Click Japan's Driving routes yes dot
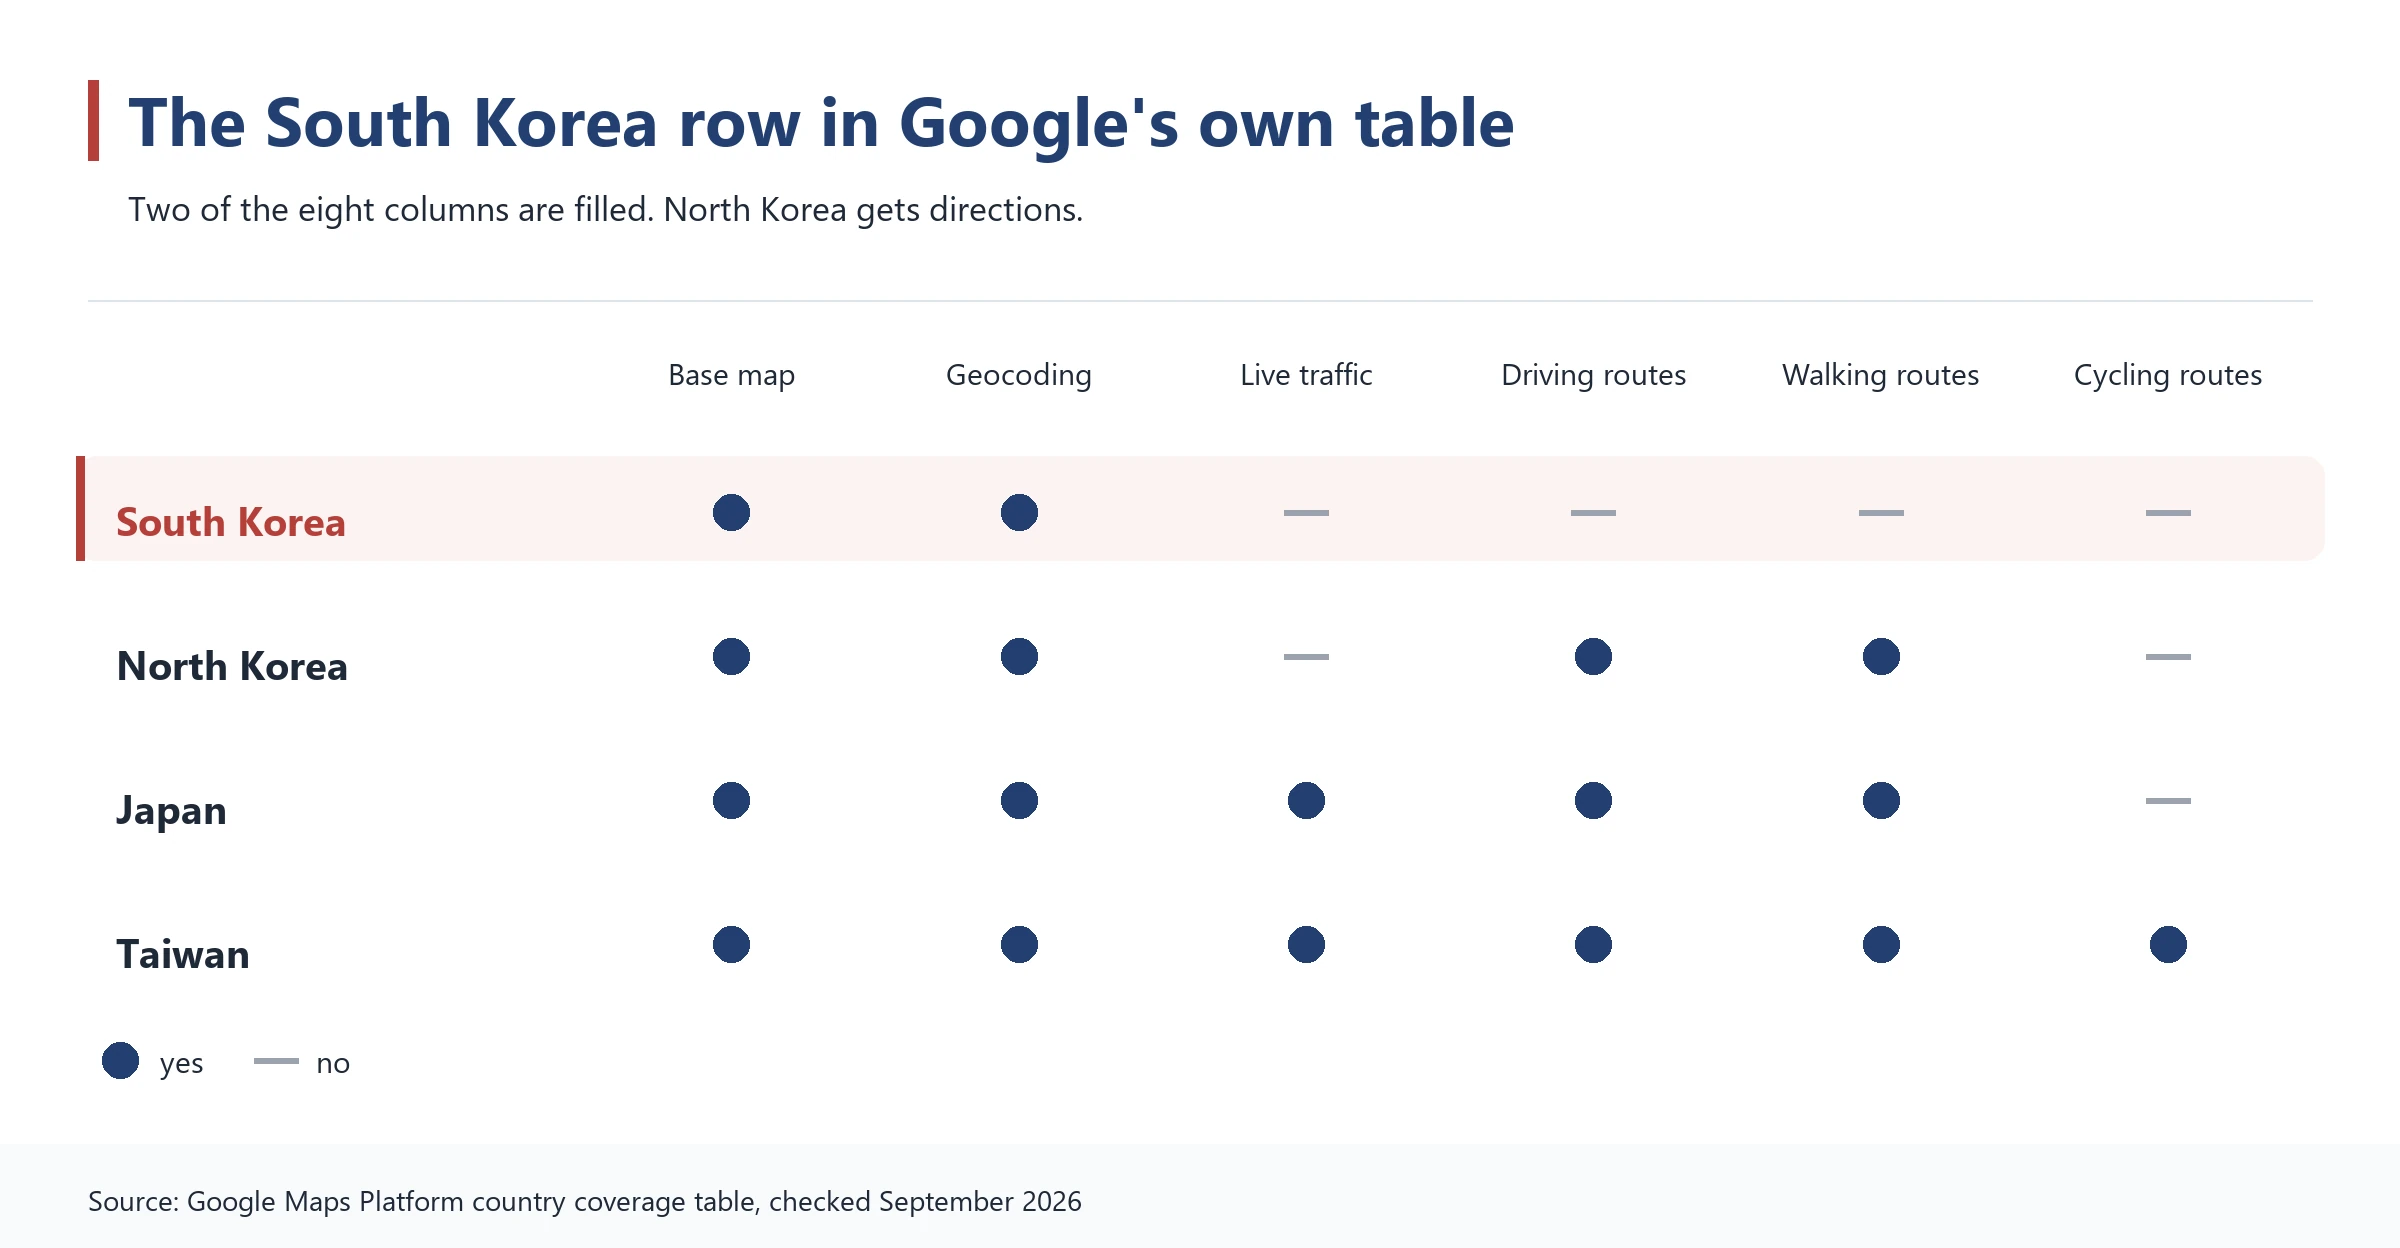Screen dimensions: 2400x1248 (1593, 801)
